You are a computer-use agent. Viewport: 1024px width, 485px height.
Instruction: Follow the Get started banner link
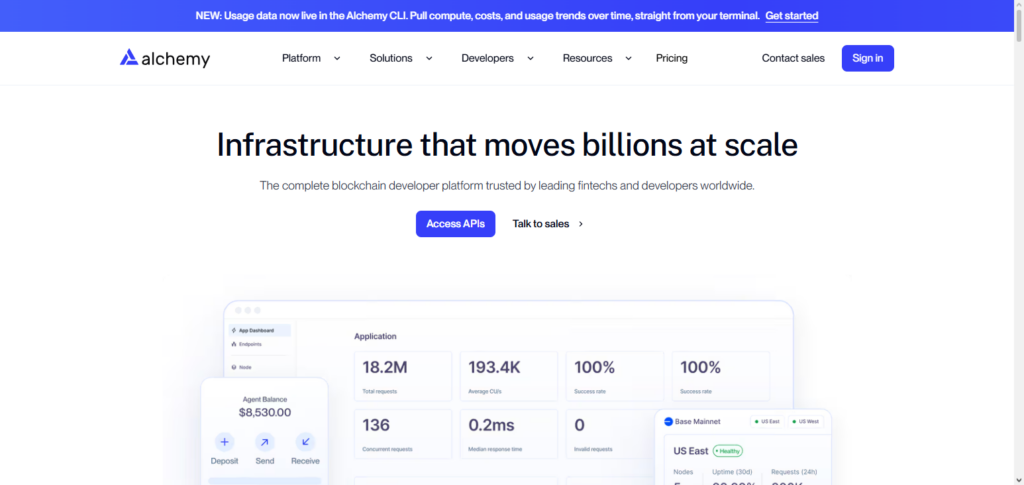tap(792, 16)
